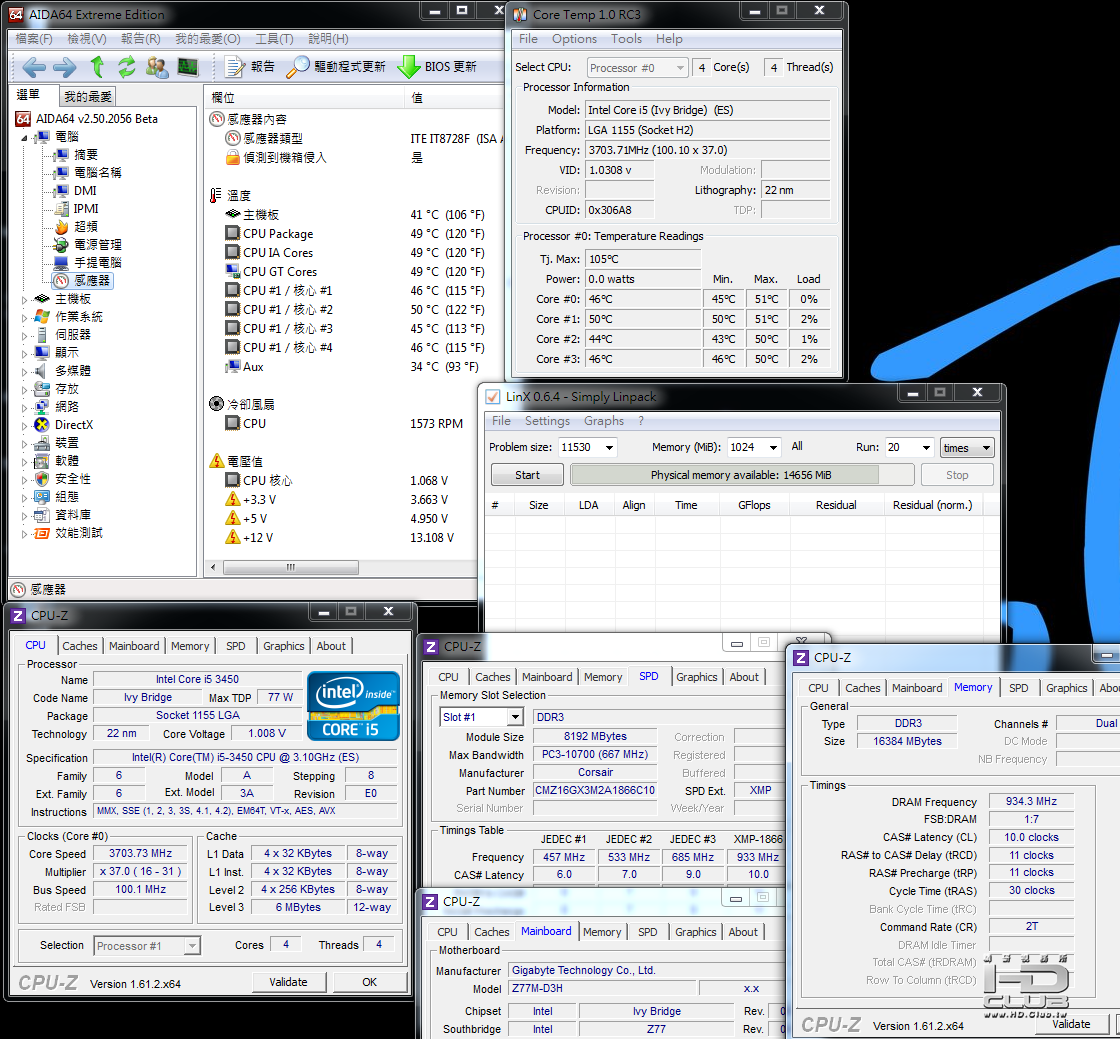
Task: Click the 驅動程式更新 magnifier icon
Action: (297, 67)
